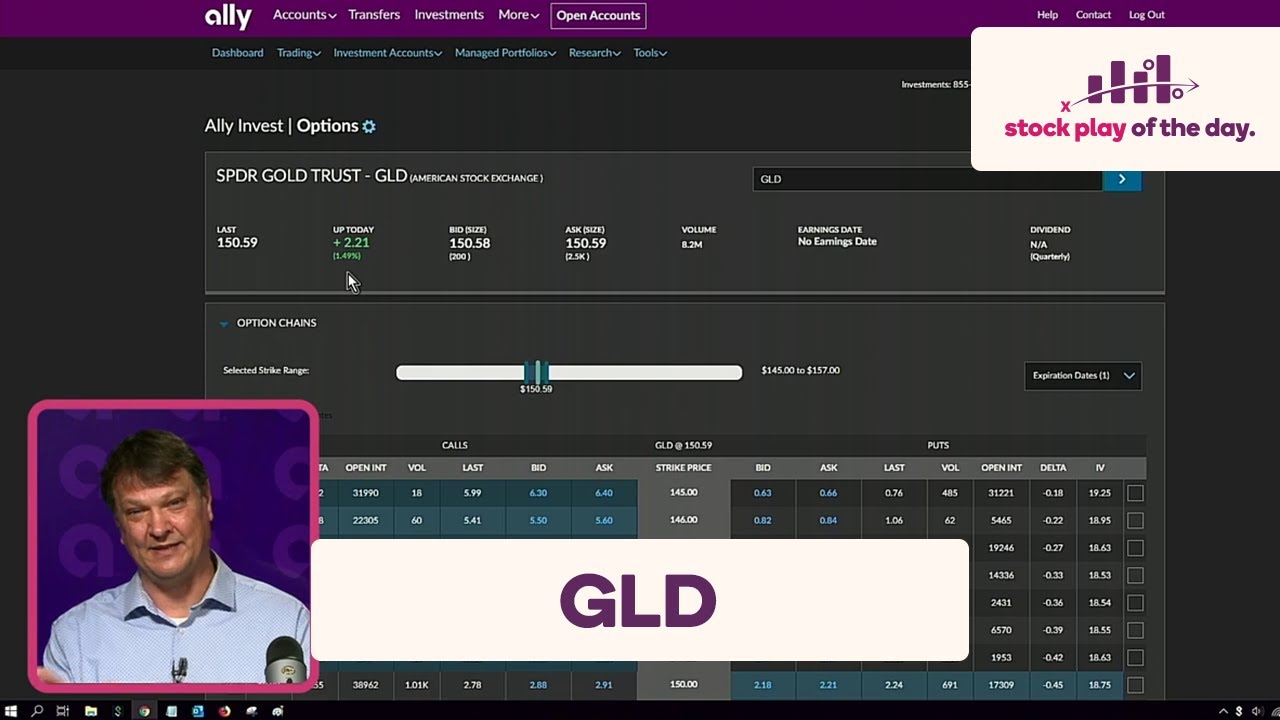Check the box for the 150.00 strike row
This screenshot has width=1280, height=720.
[x=1135, y=686]
